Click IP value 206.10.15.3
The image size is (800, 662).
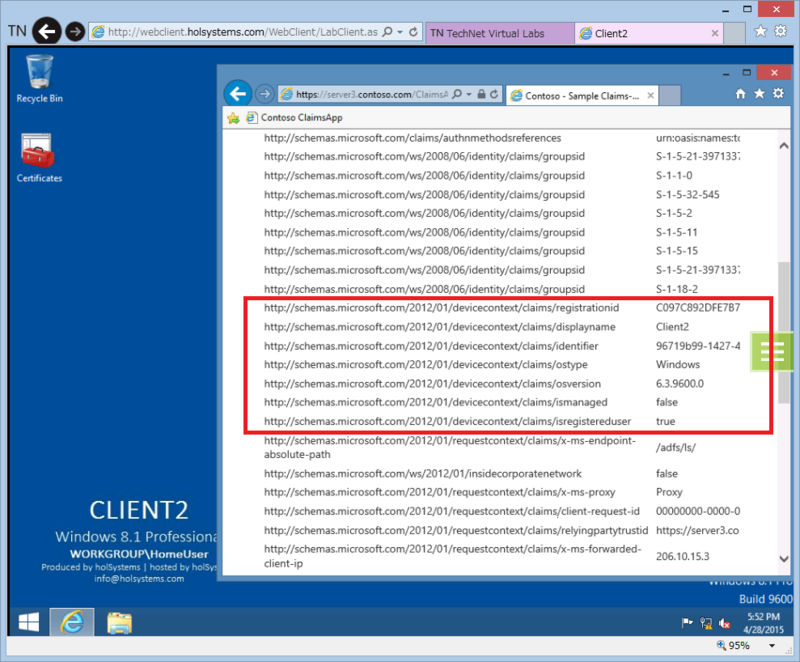683,556
